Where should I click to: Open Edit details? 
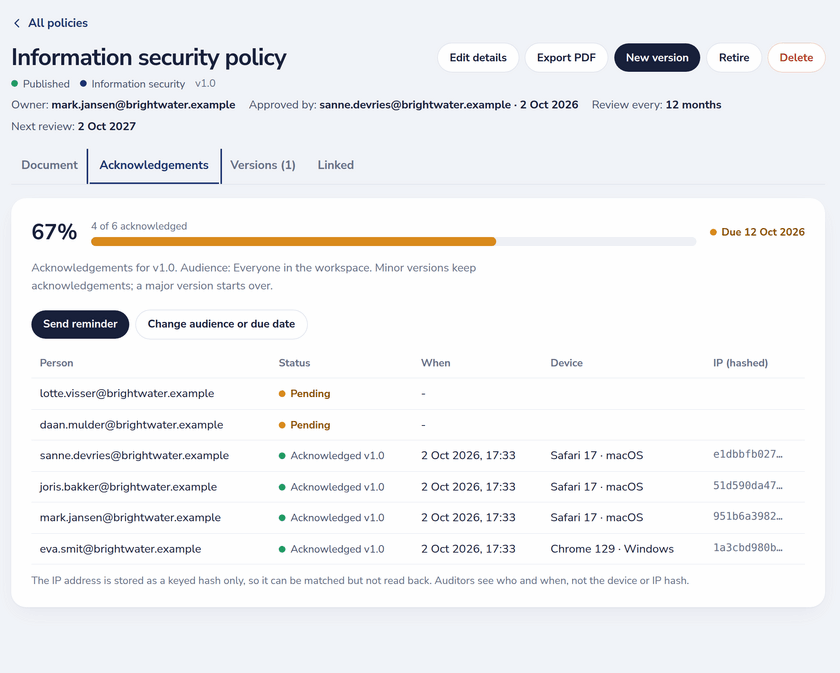(478, 57)
